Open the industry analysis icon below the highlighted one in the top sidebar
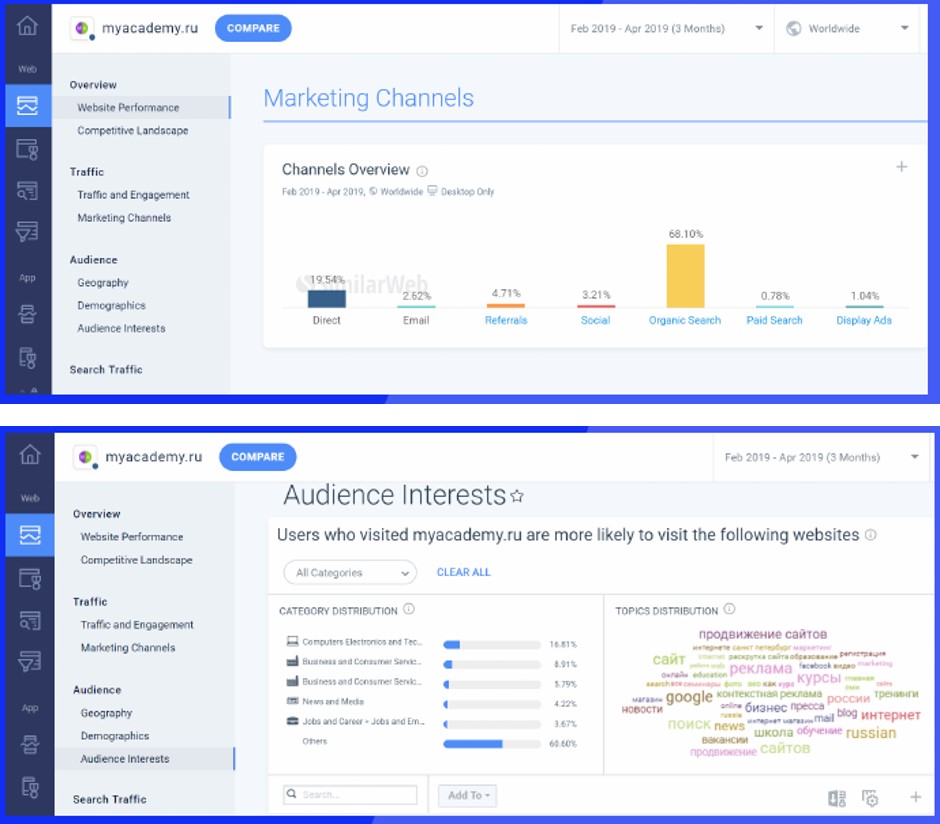Image resolution: width=940 pixels, height=824 pixels. click(28, 149)
